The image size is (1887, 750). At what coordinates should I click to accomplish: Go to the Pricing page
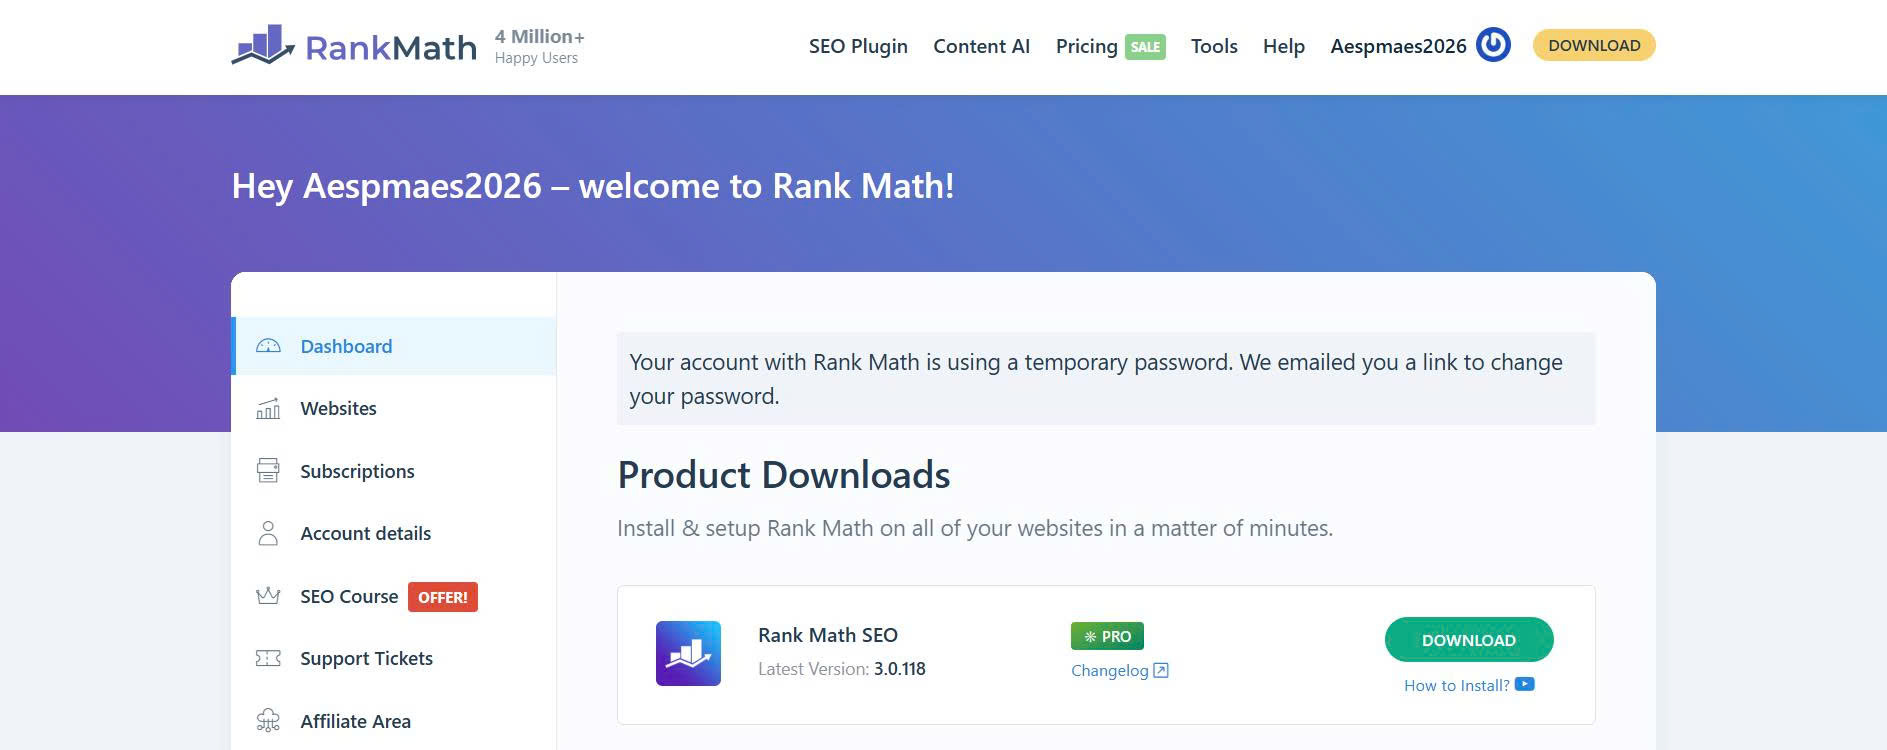pos(1086,46)
